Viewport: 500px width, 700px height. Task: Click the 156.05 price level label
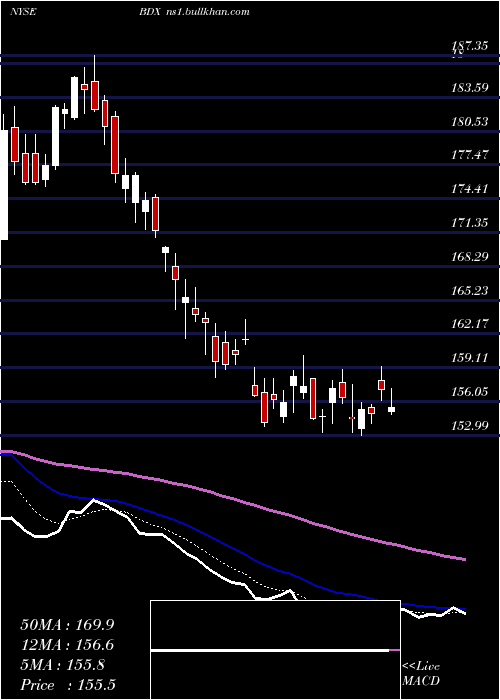[x=469, y=392]
